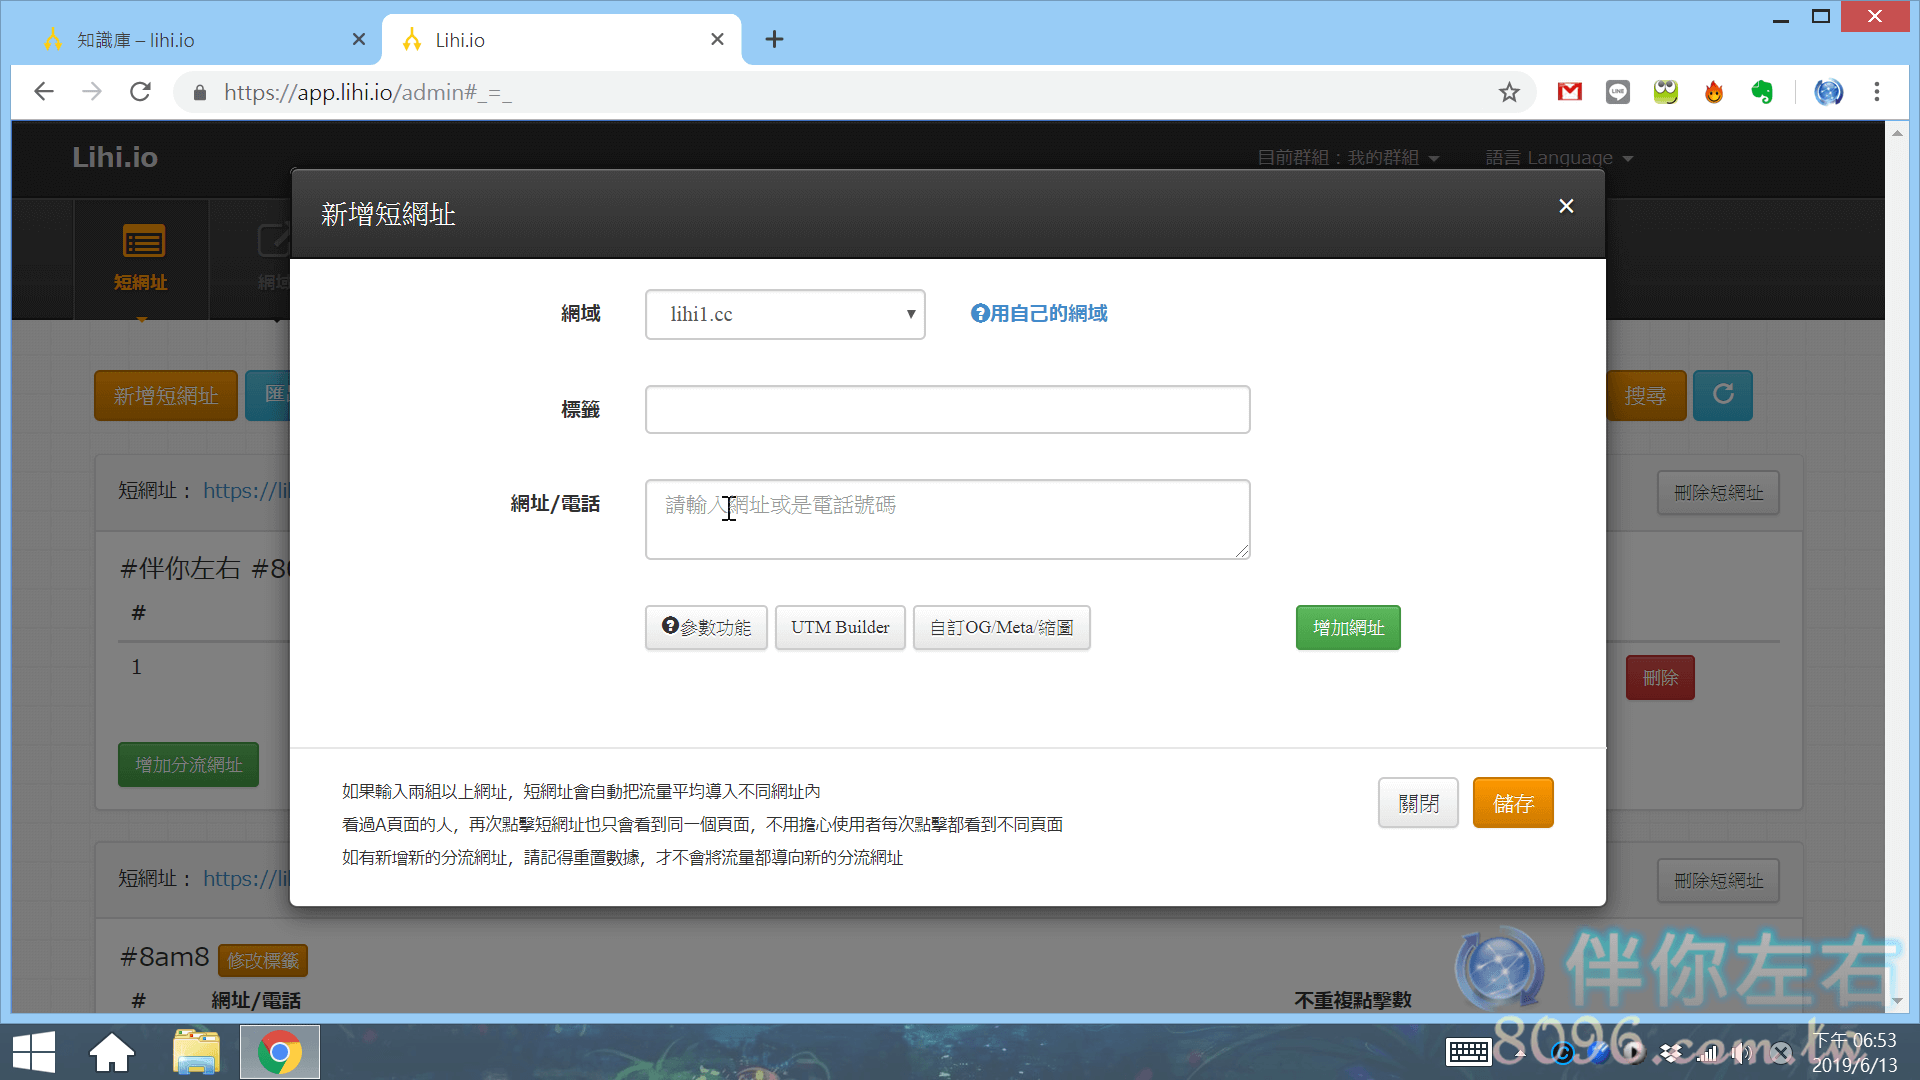The height and width of the screenshot is (1080, 1920).
Task: Click the second 刪除短網址 button
Action: tap(1718, 881)
